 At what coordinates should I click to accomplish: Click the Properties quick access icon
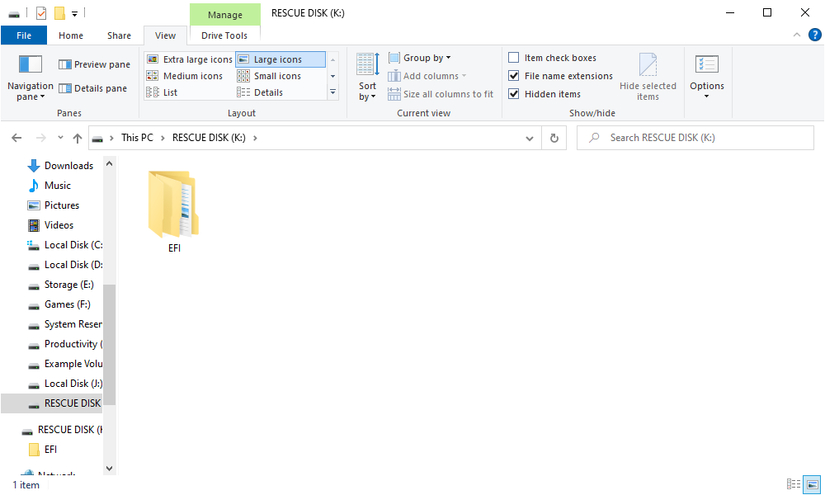coord(41,13)
